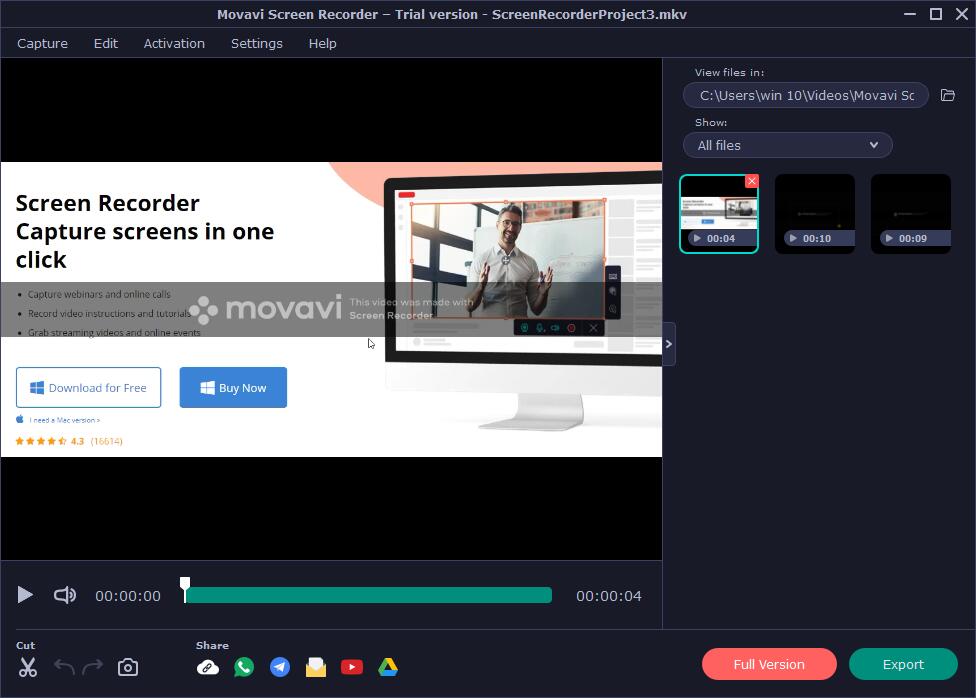Collapse the files panel using the arrow

pos(669,344)
